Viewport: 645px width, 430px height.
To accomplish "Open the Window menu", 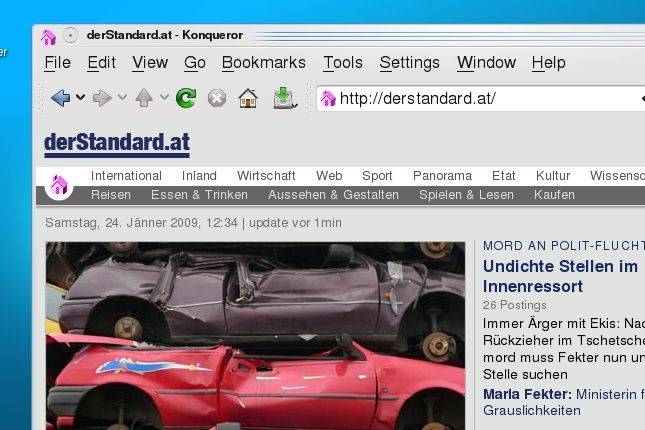I will pos(486,63).
